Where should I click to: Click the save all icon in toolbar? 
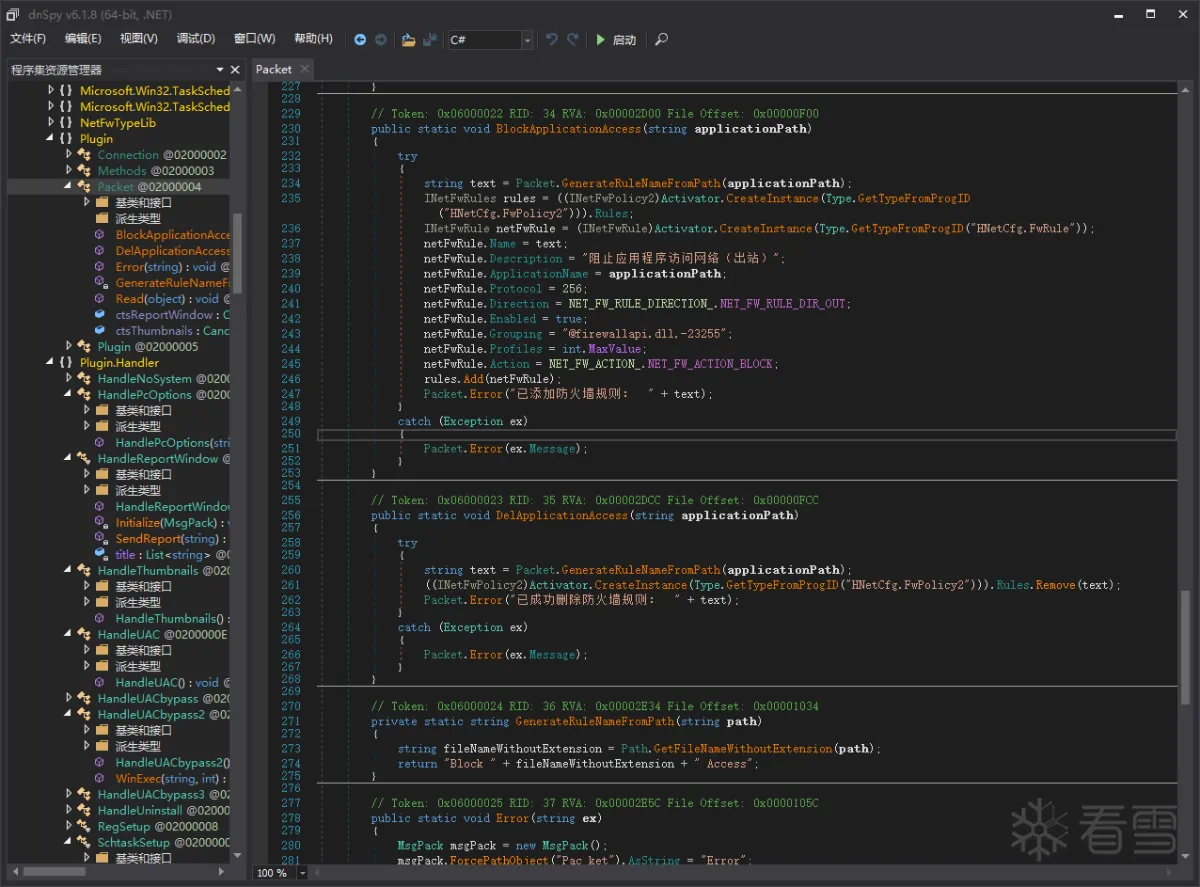tap(430, 40)
